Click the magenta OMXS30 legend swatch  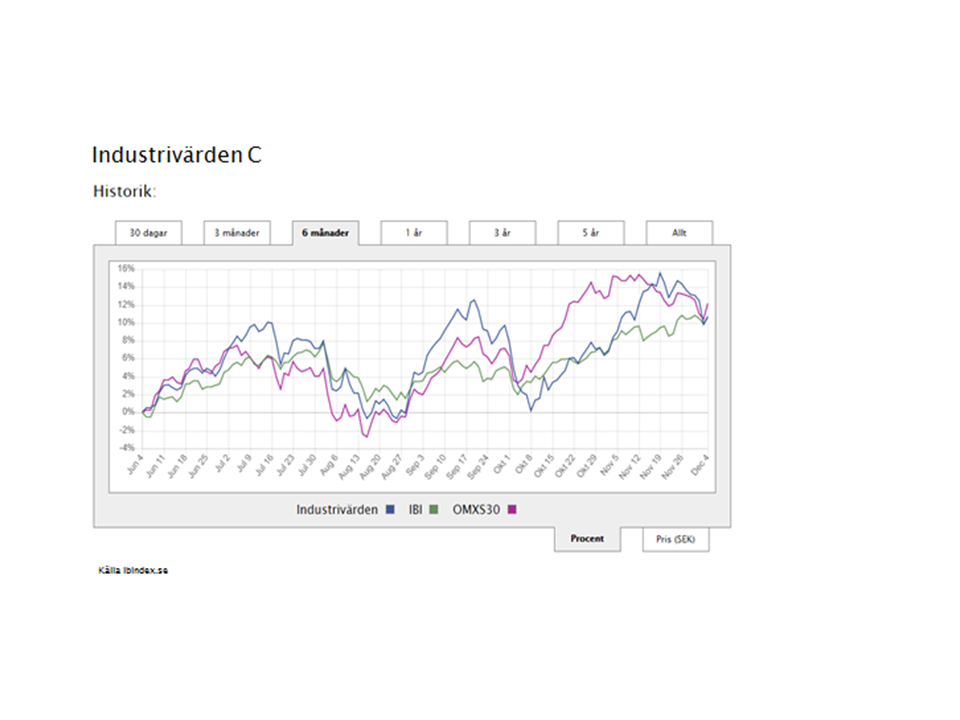(x=512, y=509)
